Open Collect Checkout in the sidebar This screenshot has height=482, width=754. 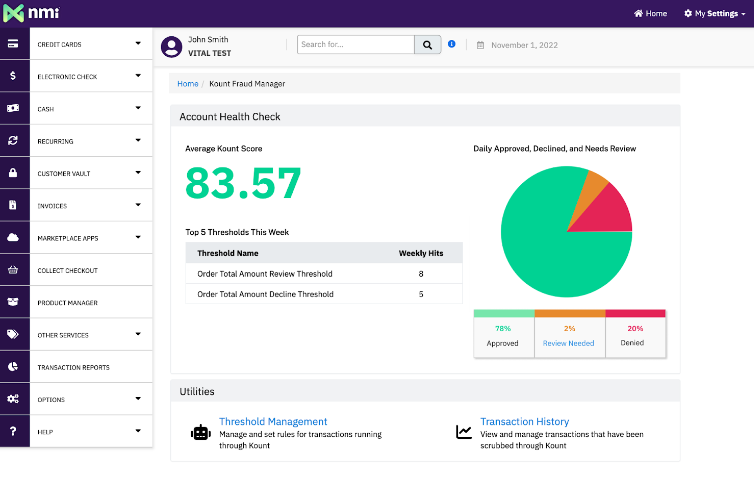click(67, 270)
